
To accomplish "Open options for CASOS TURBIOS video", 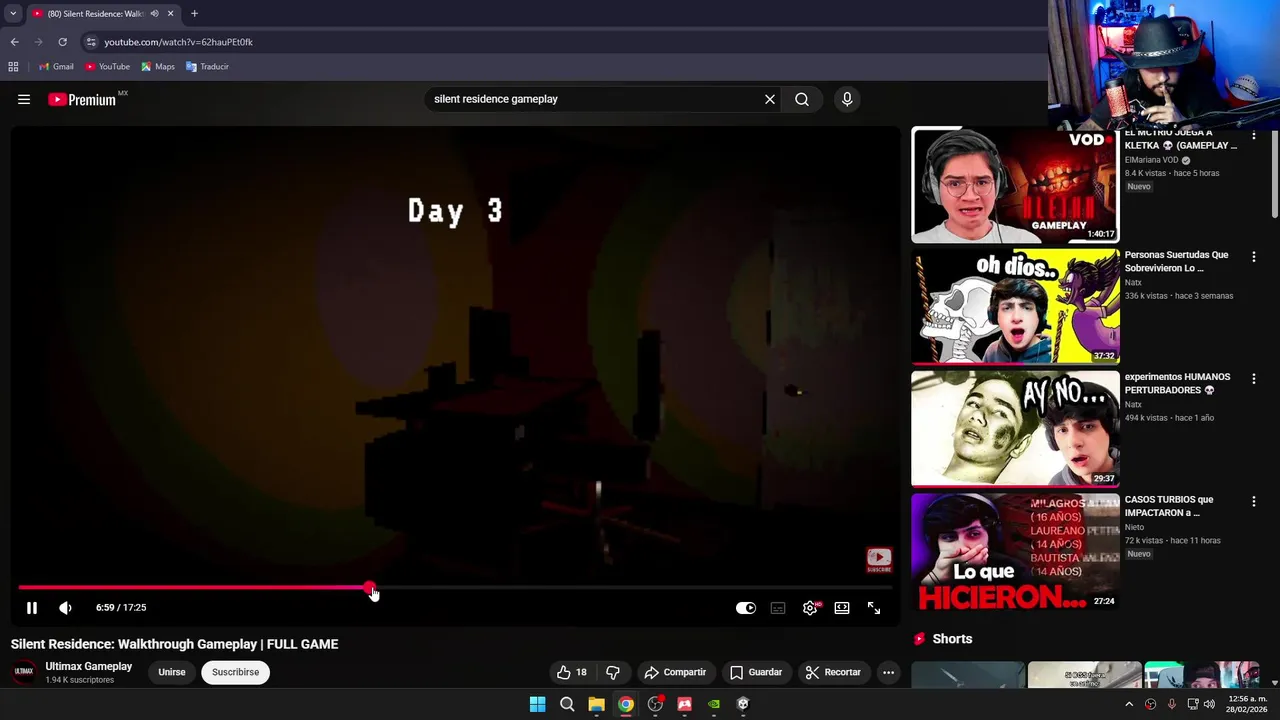I will point(1254,501).
